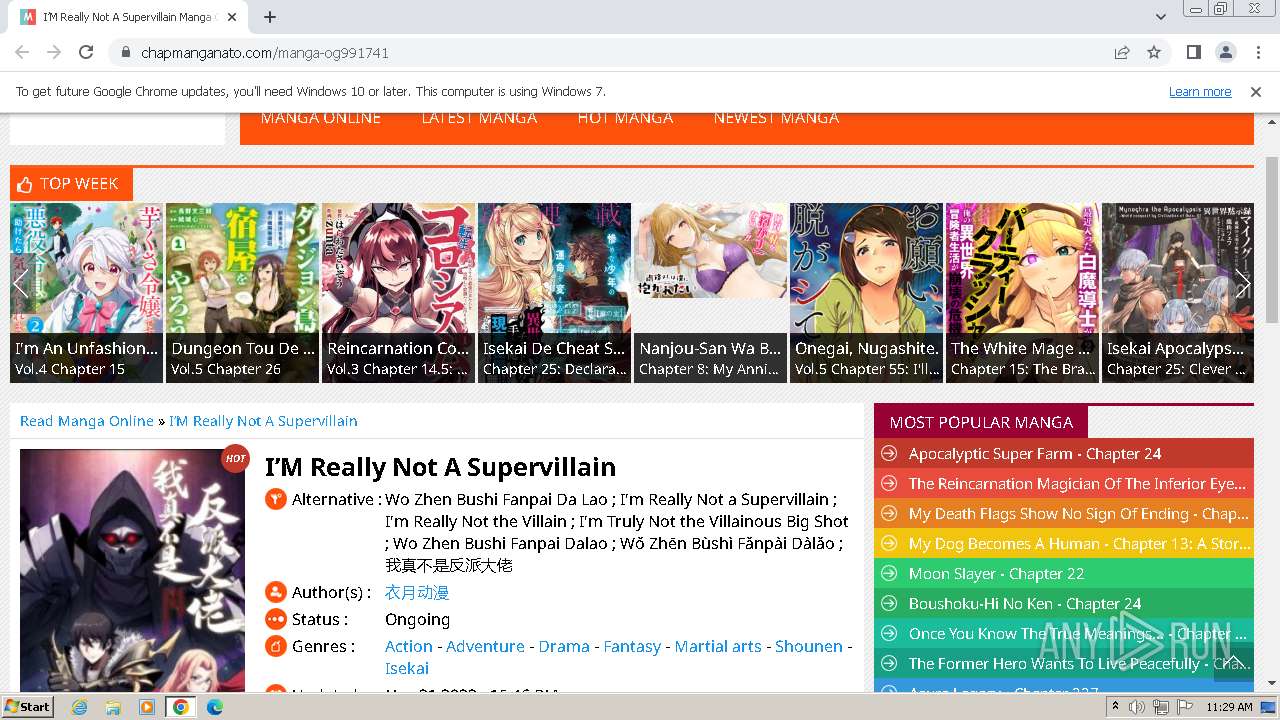The height and width of the screenshot is (720, 1280).
Task: Click arrow icon beside Apocalyptic Super Farm
Action: [888, 454]
